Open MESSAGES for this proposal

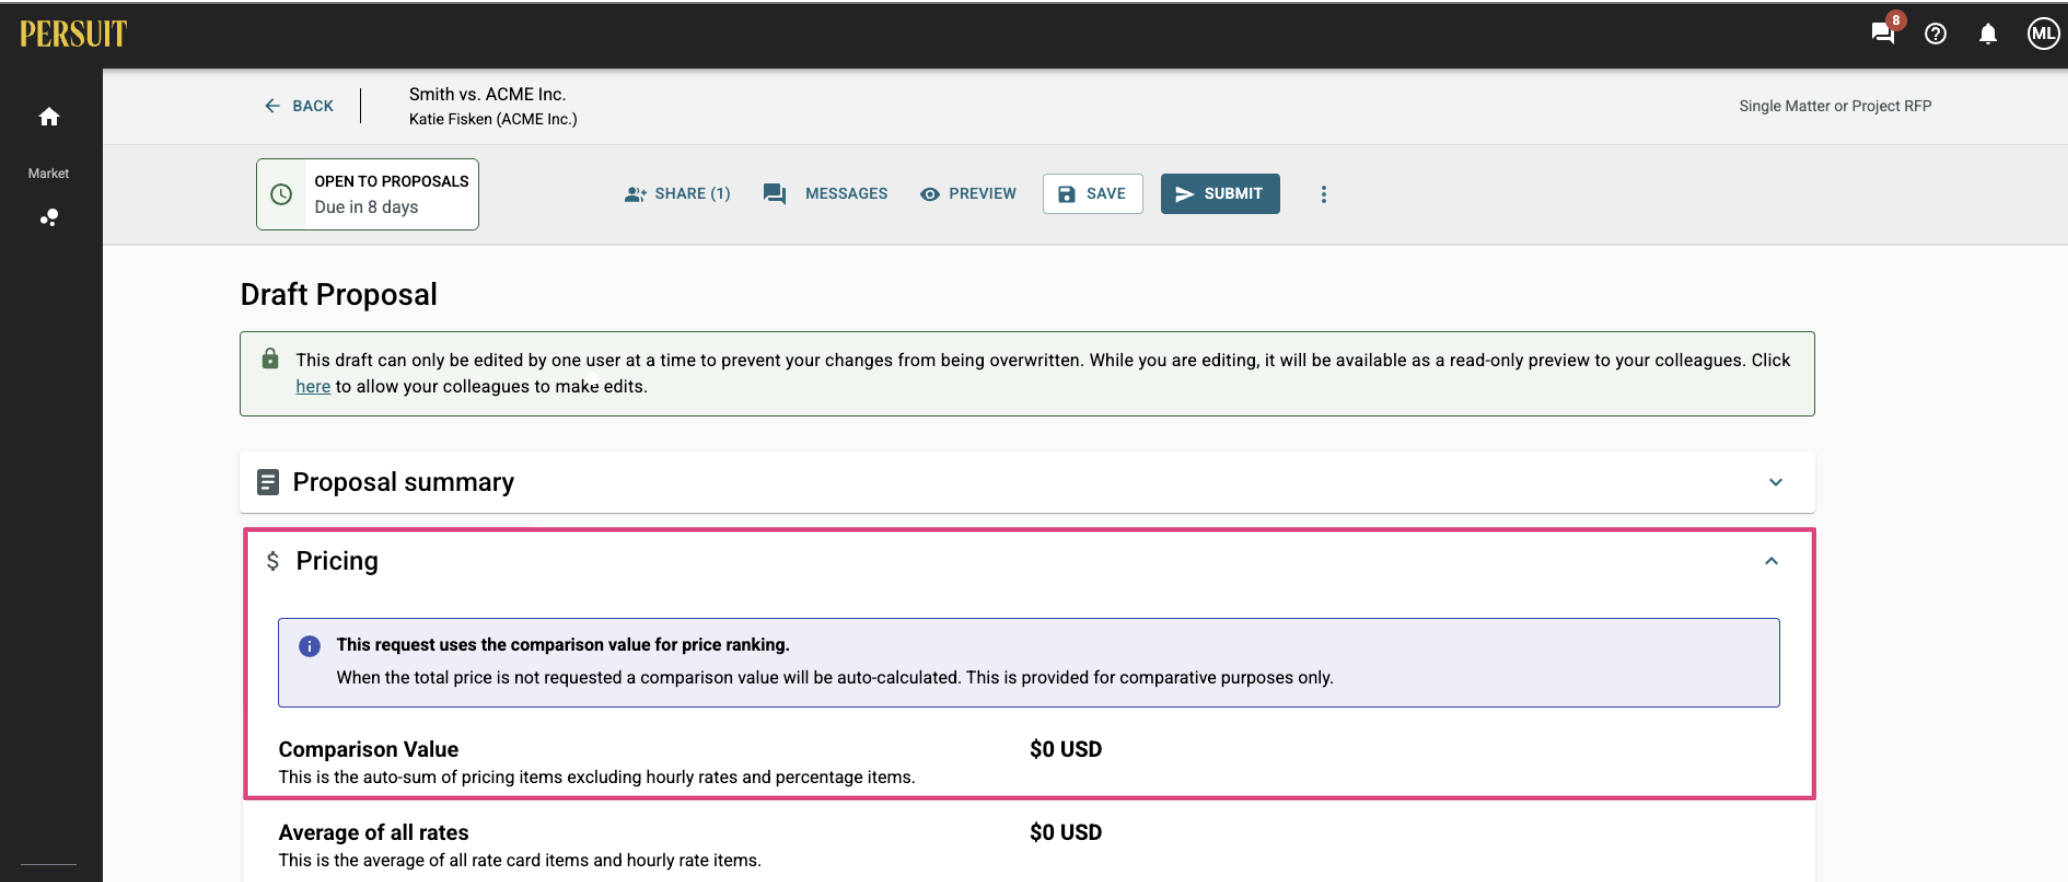825,194
